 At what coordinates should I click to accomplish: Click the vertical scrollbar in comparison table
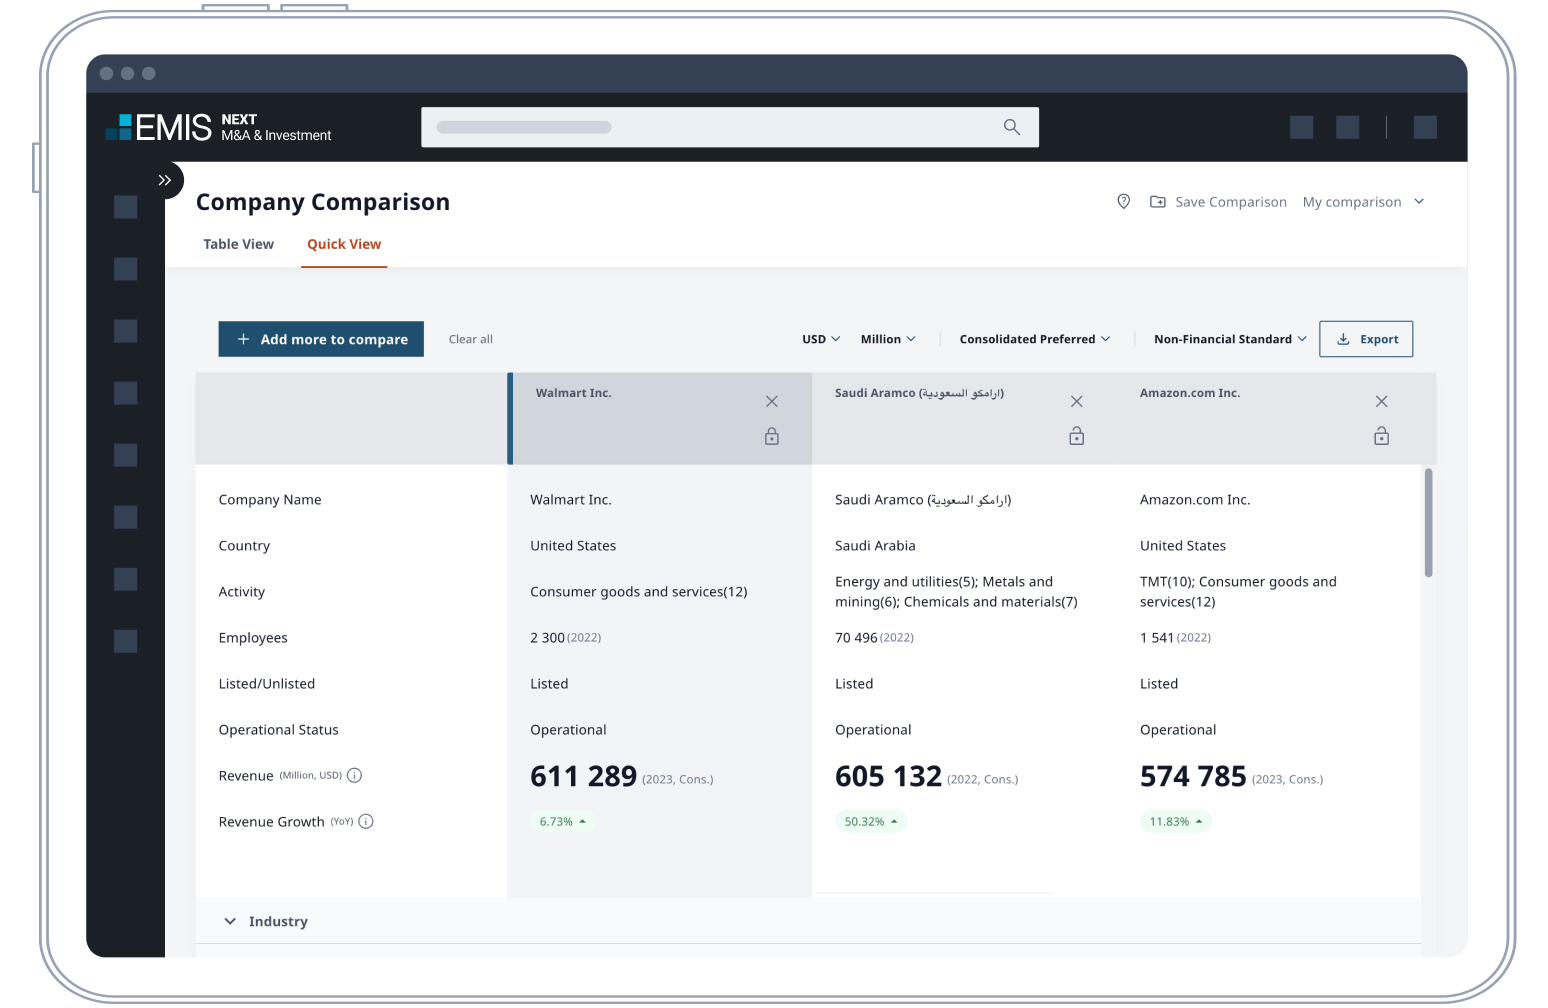tap(1428, 522)
